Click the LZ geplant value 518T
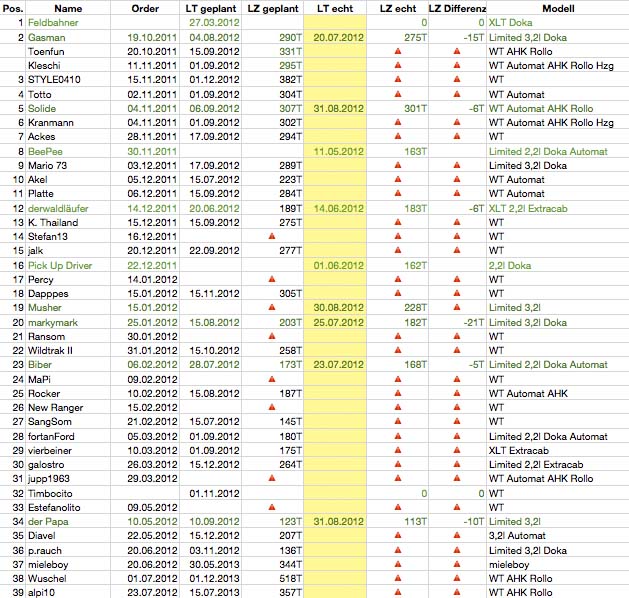The image size is (629, 598). point(290,578)
